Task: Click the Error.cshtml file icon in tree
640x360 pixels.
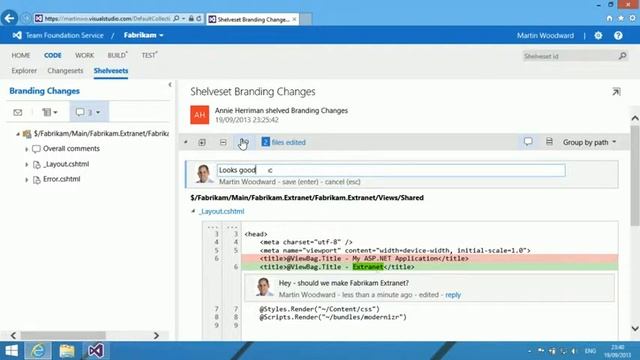Action: pos(36,180)
